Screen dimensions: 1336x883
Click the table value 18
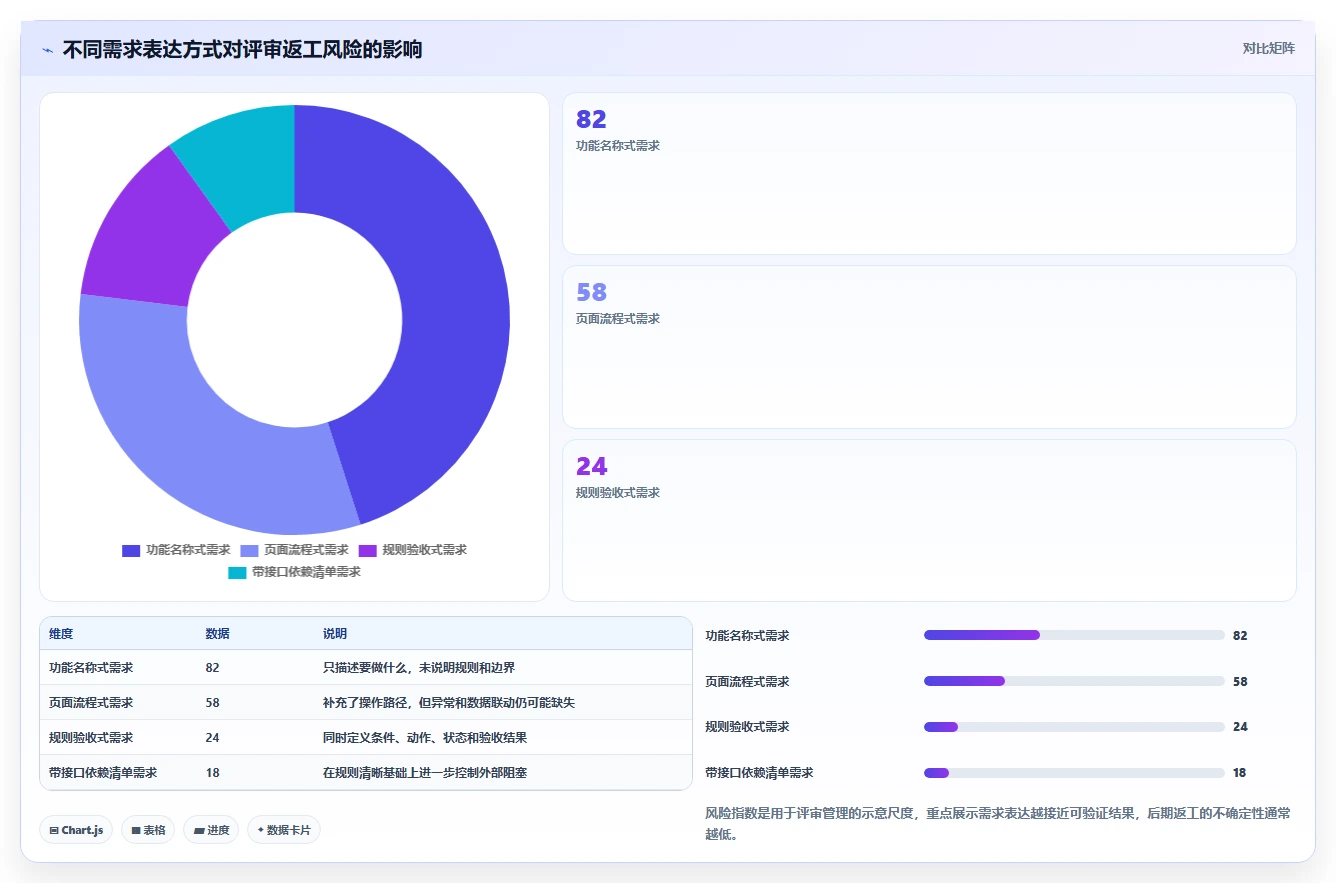click(x=212, y=773)
